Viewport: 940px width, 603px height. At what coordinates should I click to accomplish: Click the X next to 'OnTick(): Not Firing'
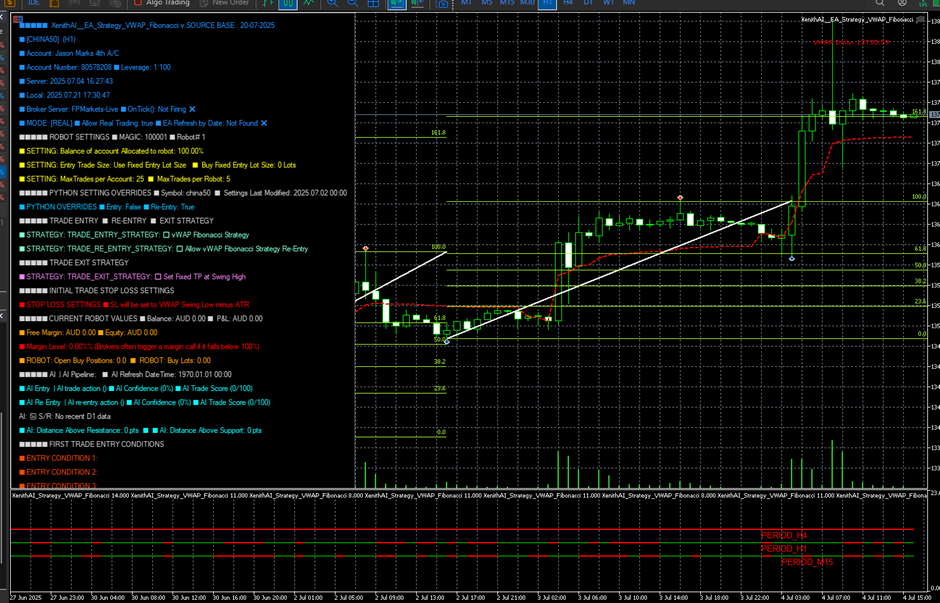[x=192, y=109]
